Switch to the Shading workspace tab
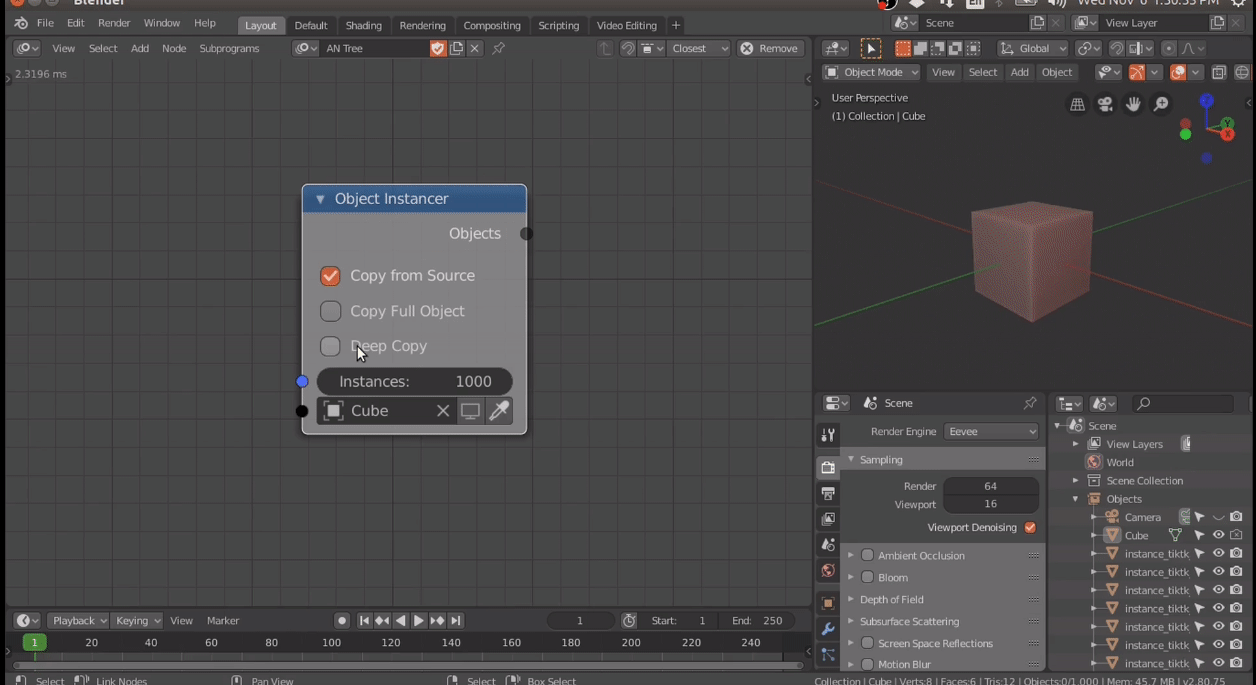 363,25
